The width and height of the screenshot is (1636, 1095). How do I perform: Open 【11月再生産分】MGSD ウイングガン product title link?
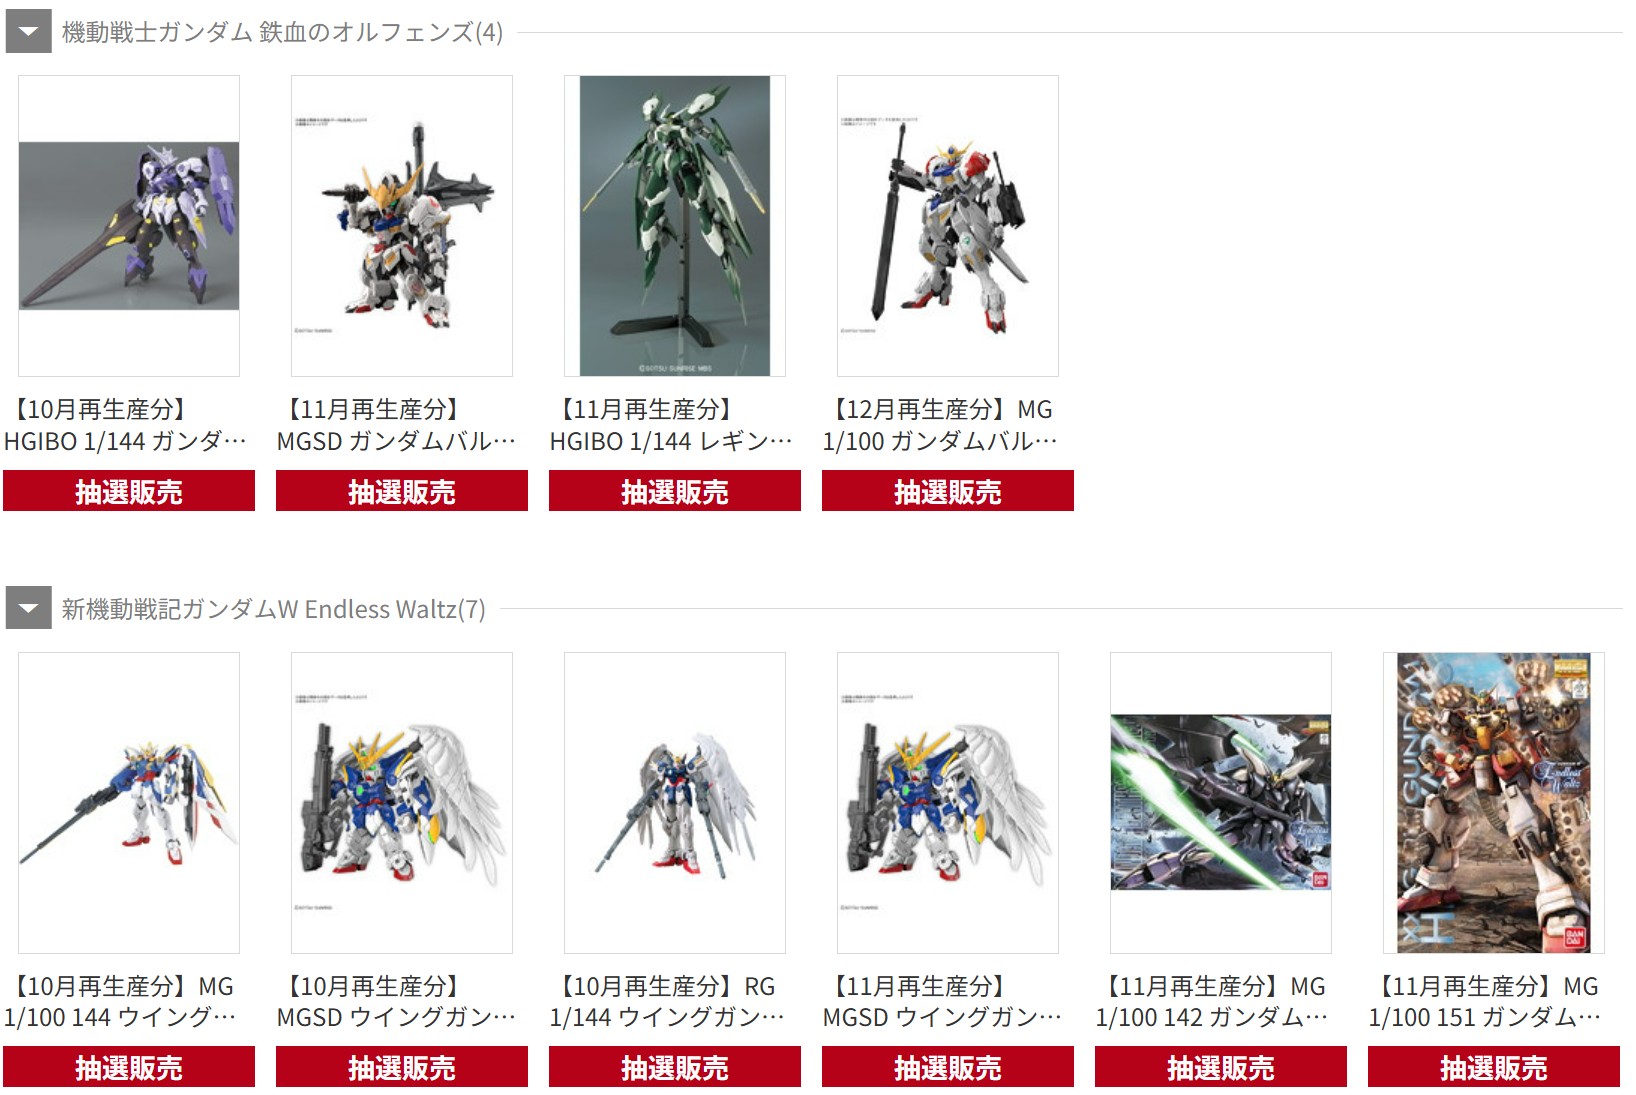pos(943,1002)
